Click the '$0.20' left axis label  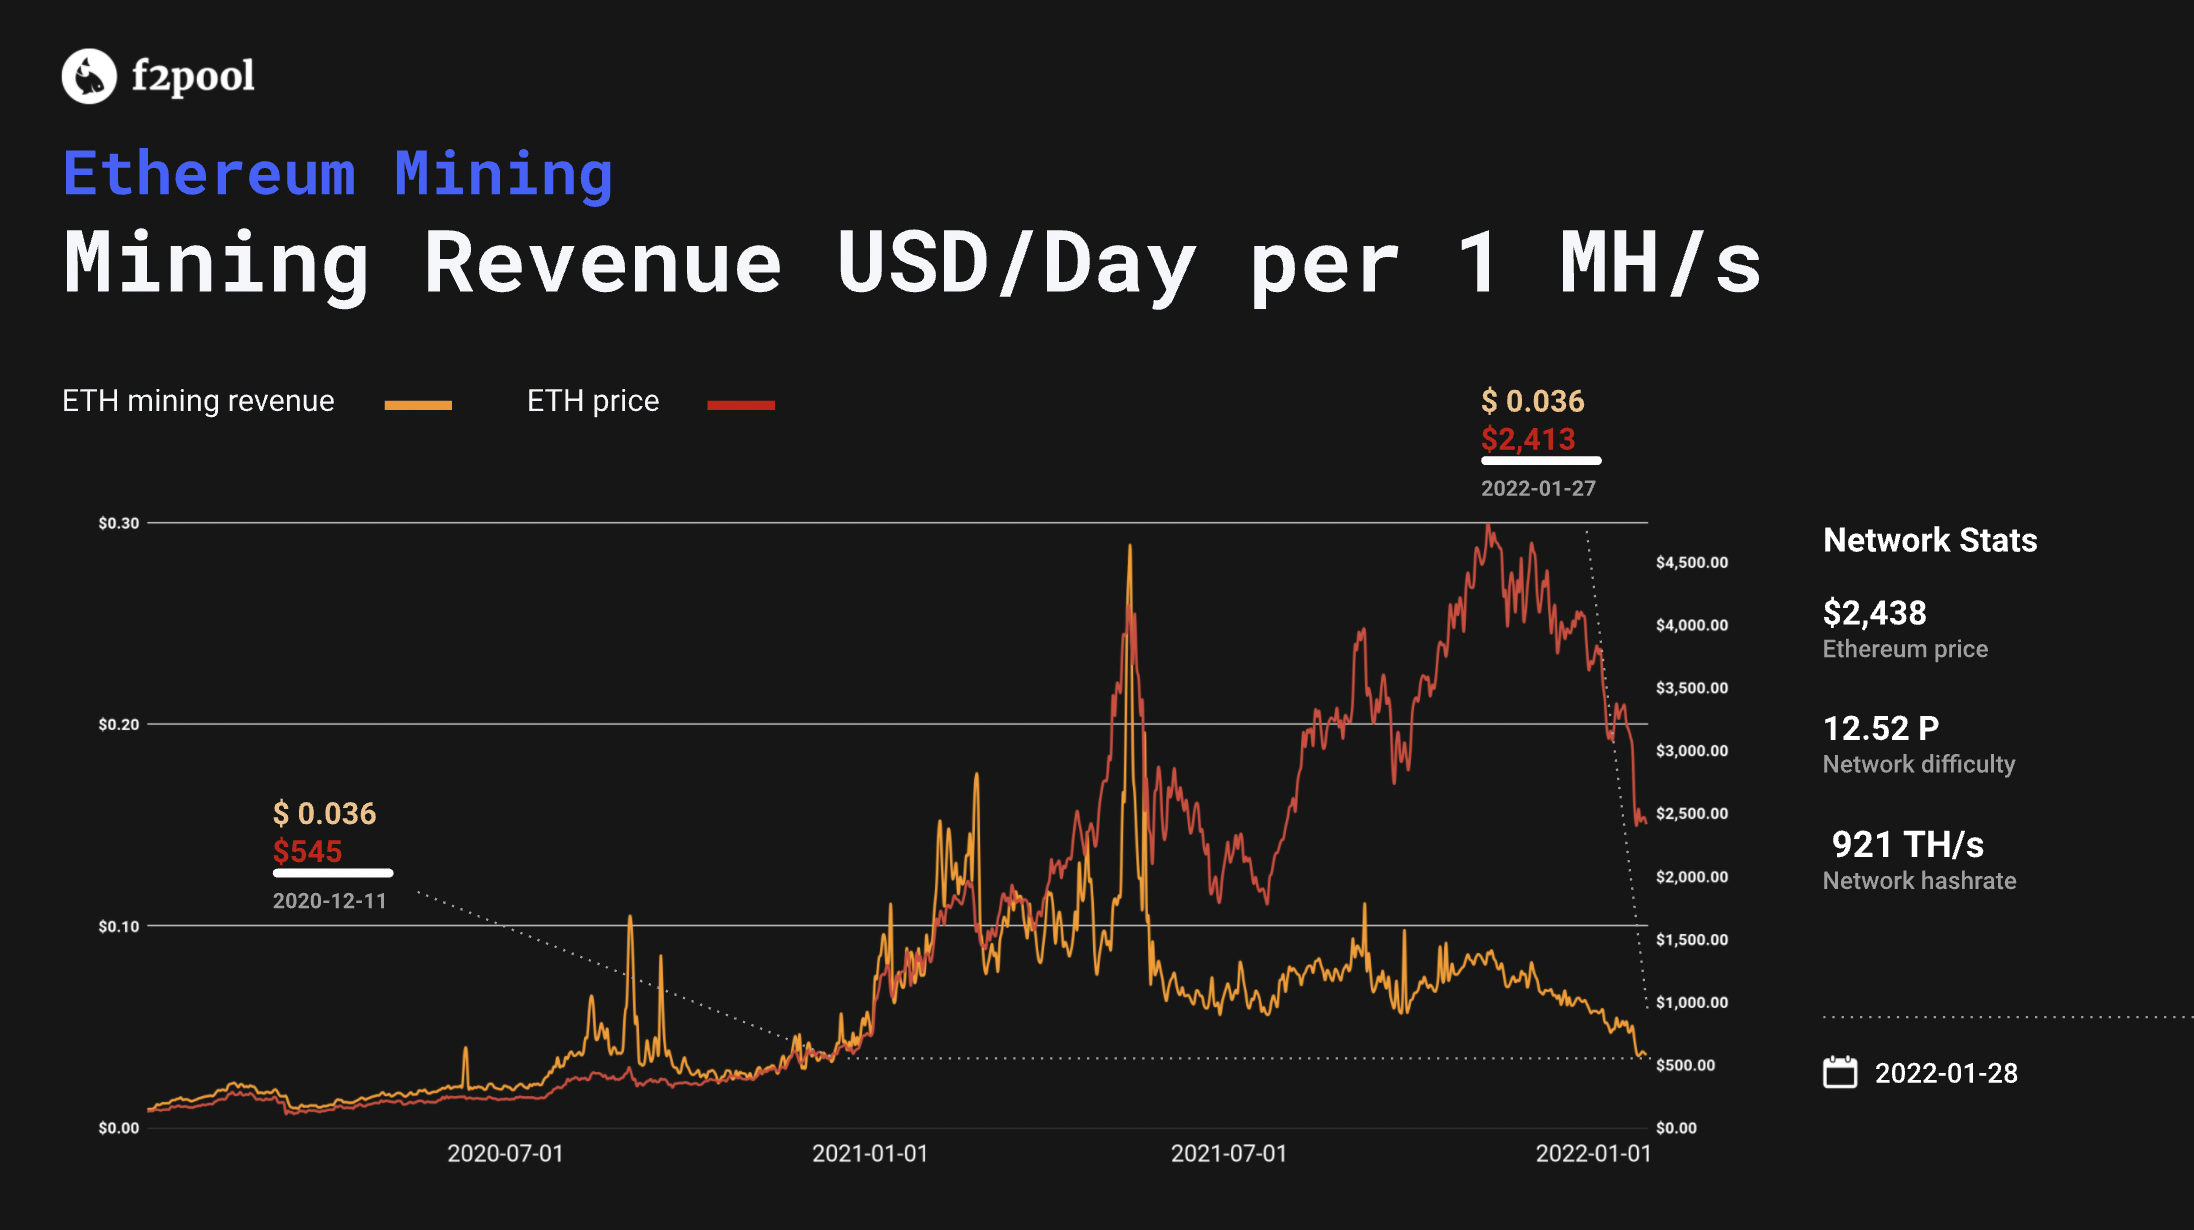click(x=119, y=724)
